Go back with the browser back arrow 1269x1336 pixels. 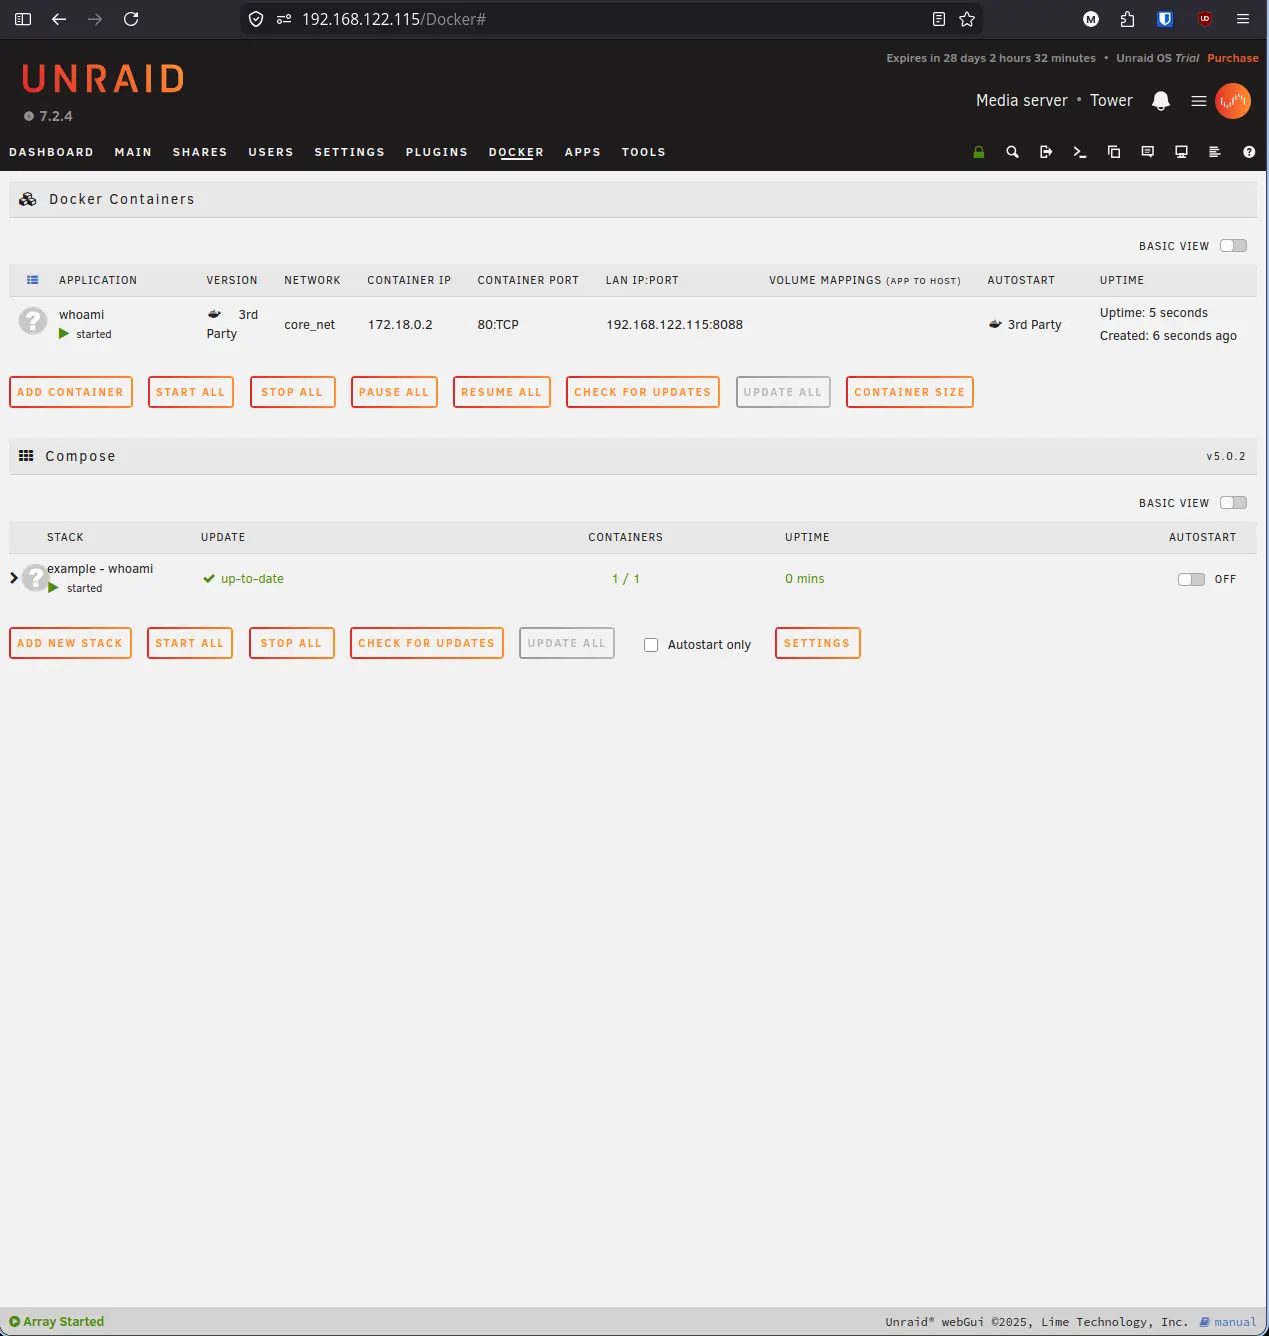(59, 19)
